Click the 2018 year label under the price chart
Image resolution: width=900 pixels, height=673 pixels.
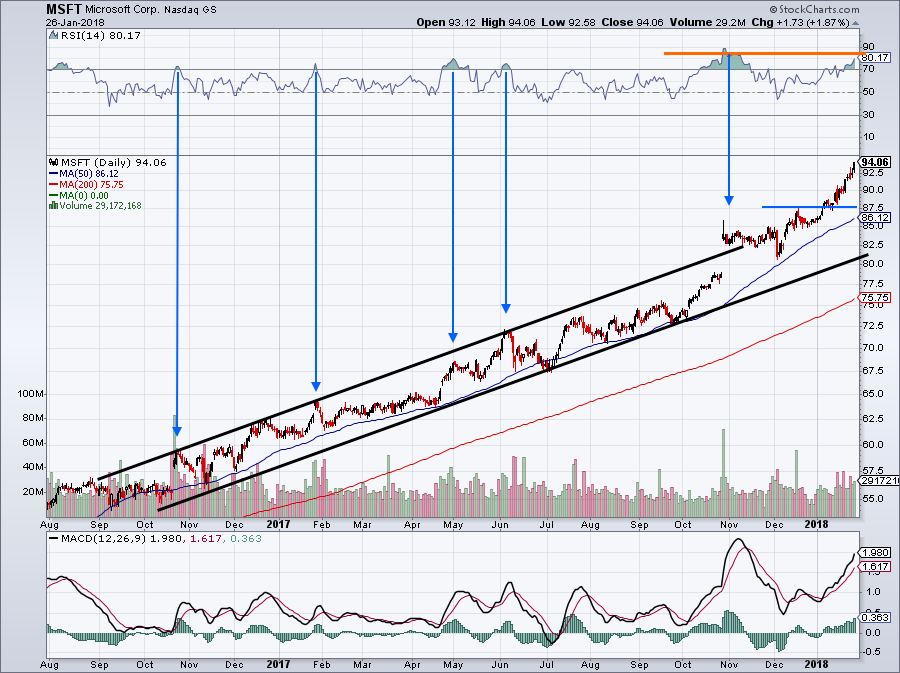[x=816, y=524]
